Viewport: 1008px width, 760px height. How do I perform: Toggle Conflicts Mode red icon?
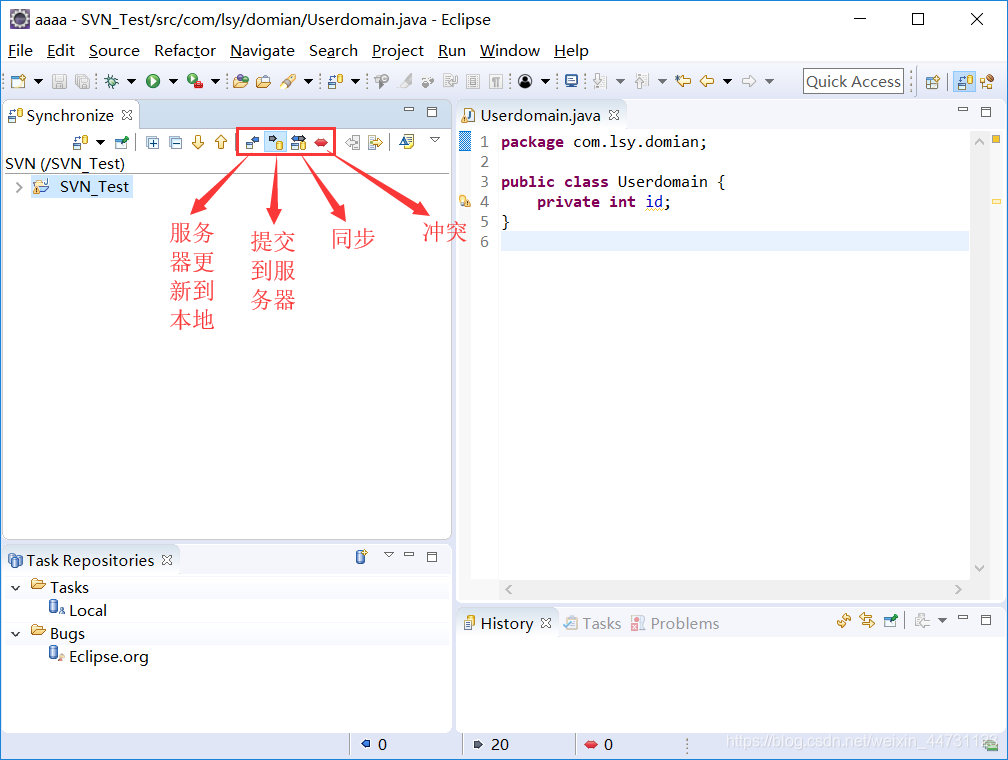pos(321,142)
